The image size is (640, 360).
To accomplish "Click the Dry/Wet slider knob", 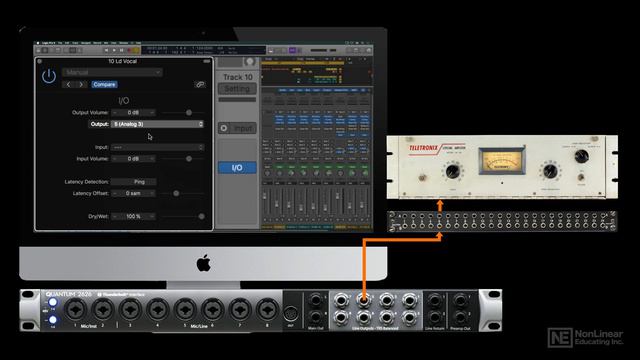I will click(x=201, y=216).
